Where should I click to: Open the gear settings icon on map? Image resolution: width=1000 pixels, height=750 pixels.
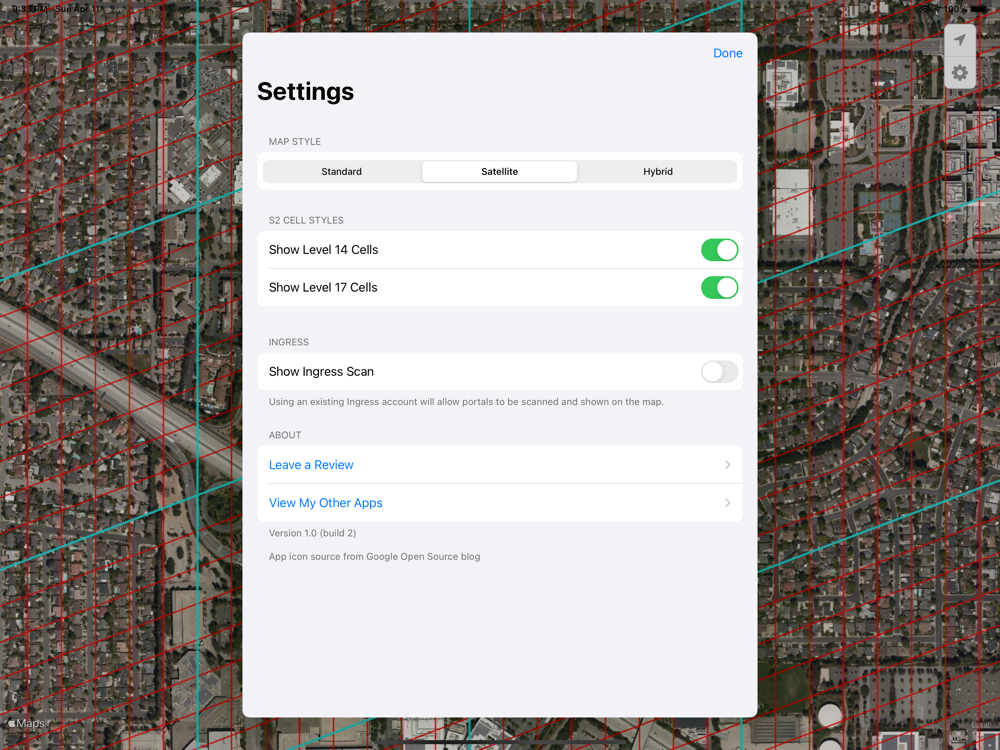[x=960, y=73]
